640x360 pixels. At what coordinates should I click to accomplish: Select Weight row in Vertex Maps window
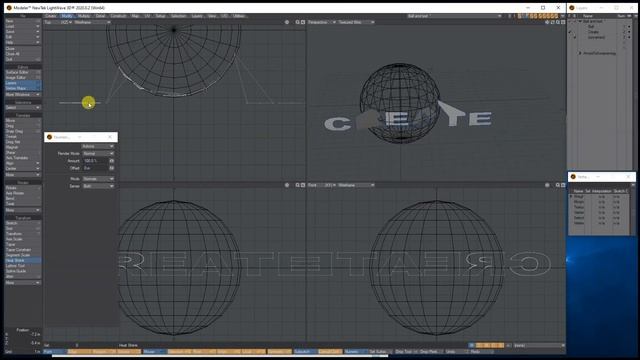click(599, 196)
